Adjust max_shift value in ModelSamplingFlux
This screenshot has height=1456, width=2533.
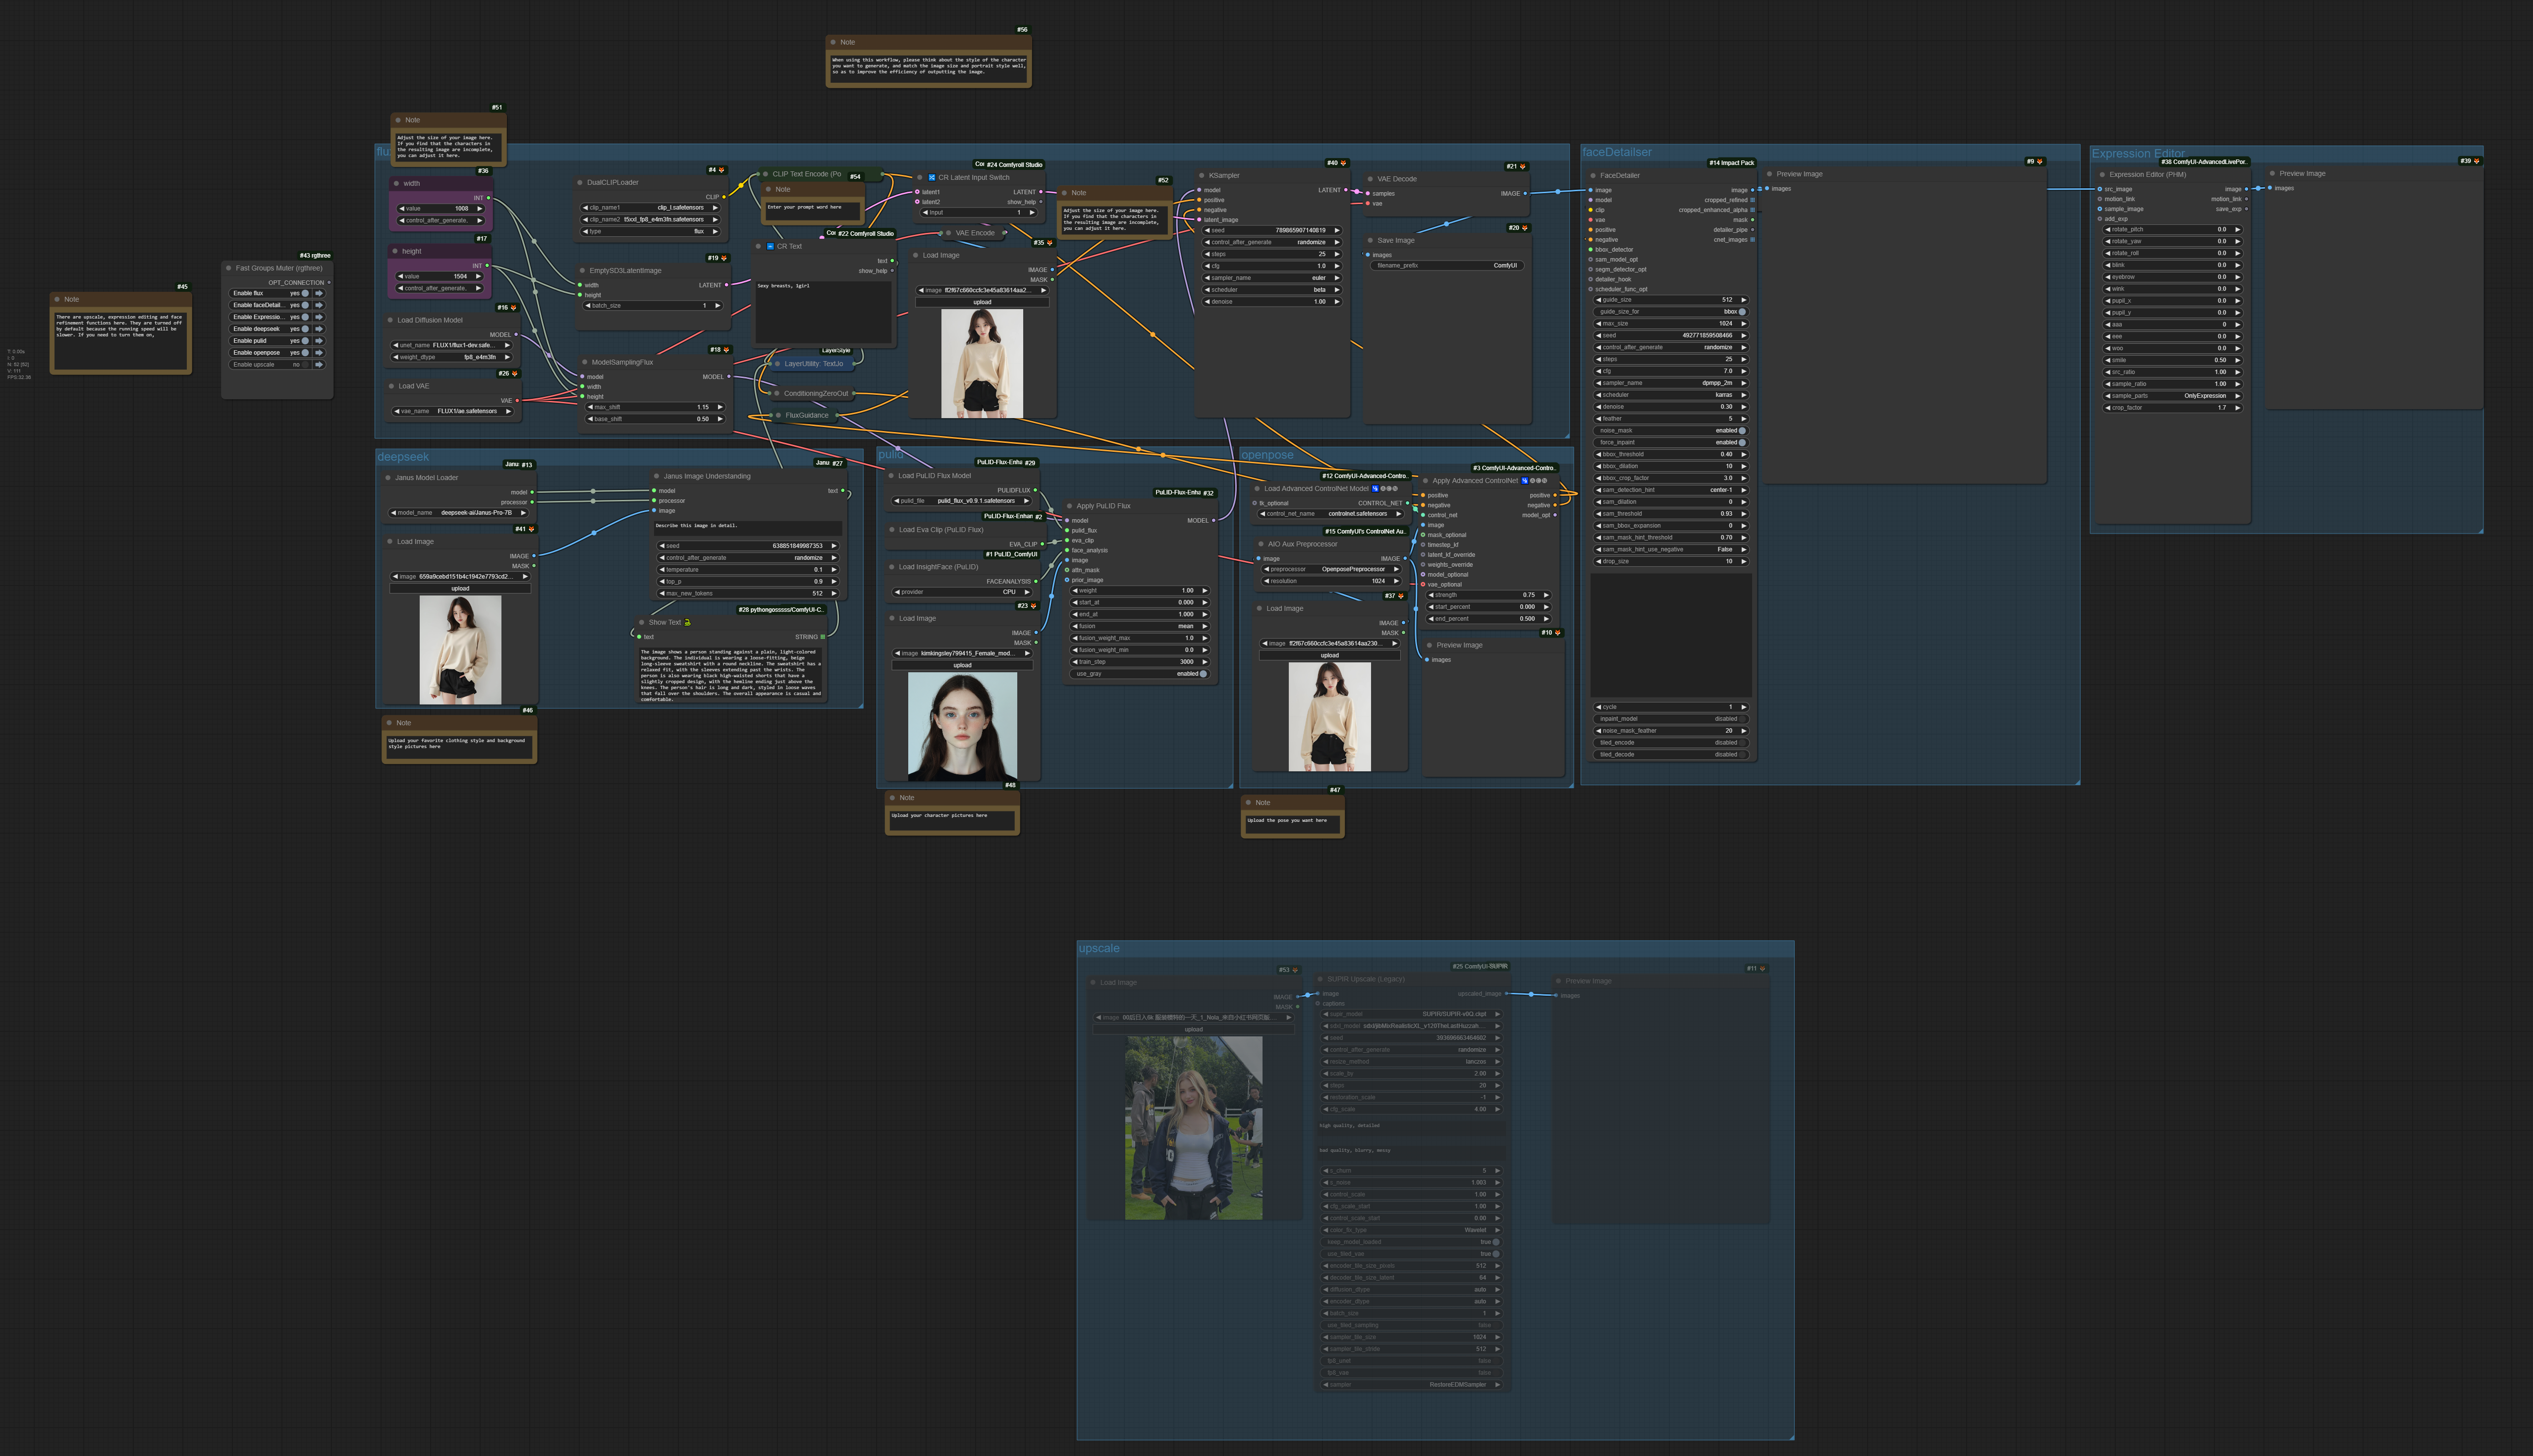tap(654, 407)
